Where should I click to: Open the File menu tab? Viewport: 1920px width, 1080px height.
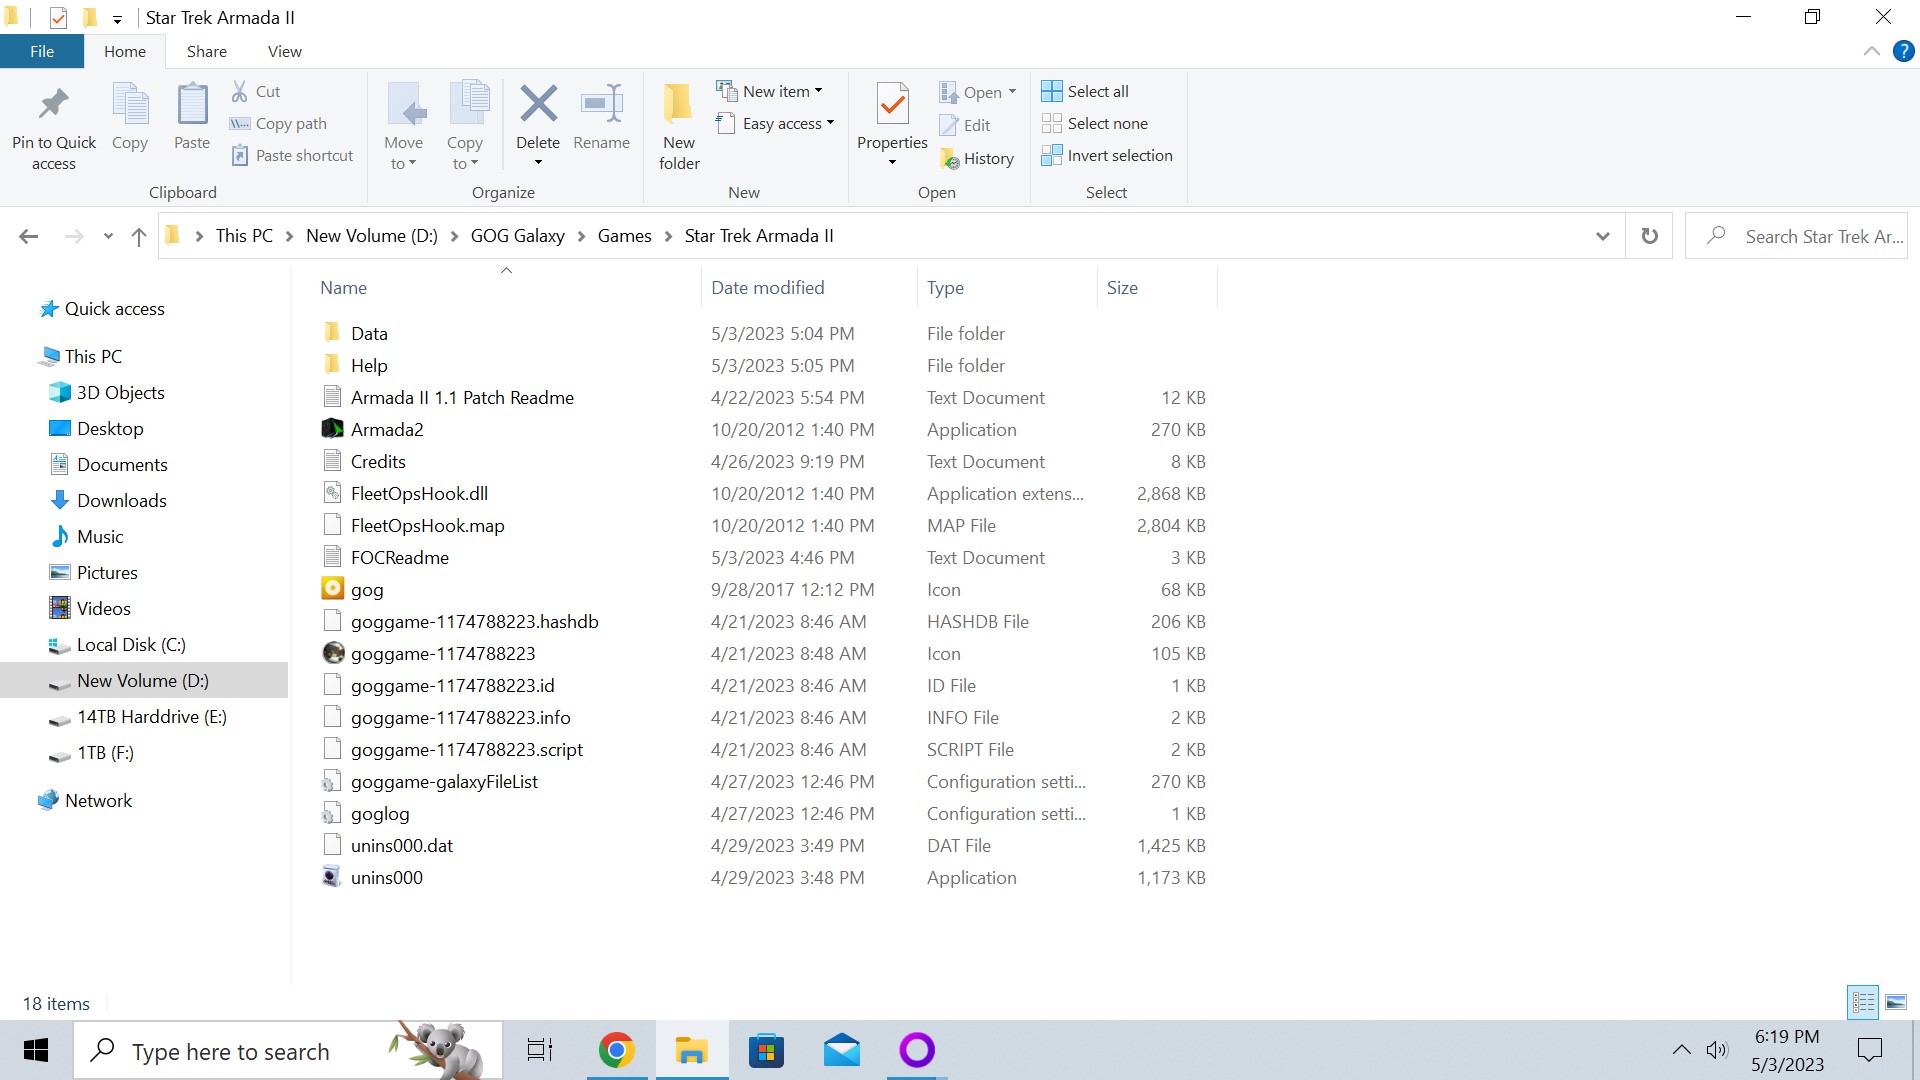[42, 51]
